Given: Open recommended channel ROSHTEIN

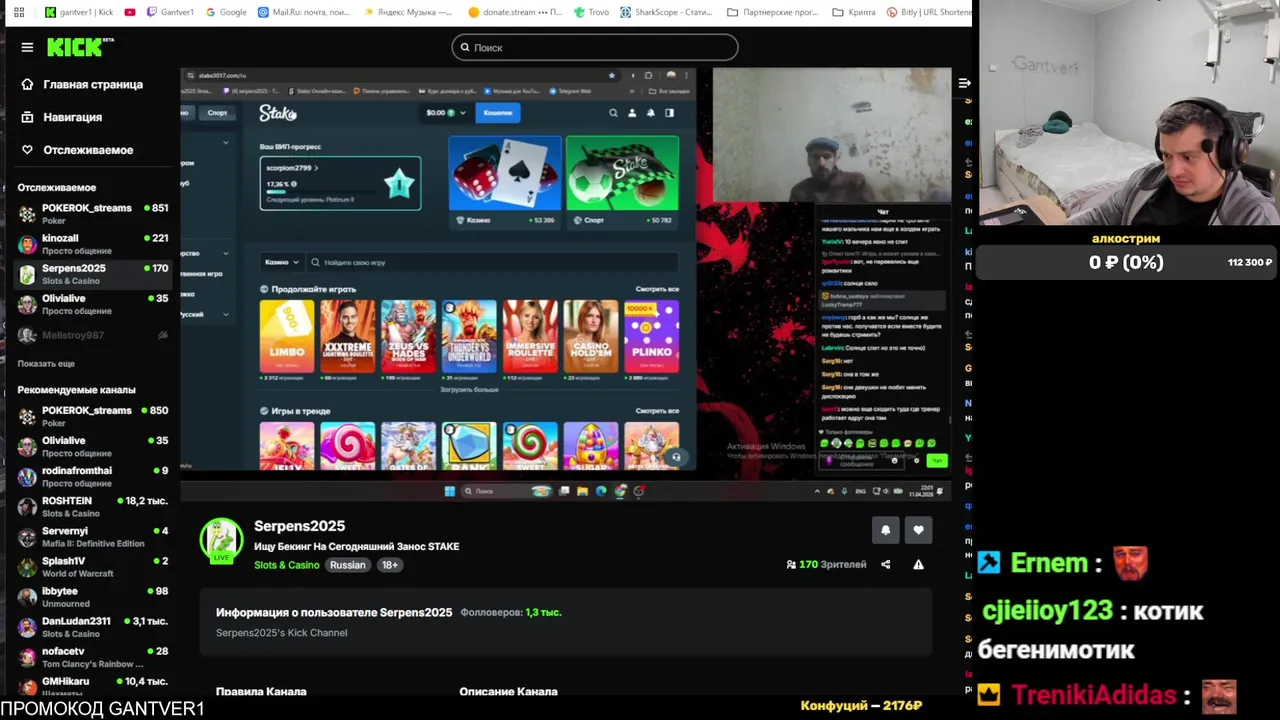Looking at the screenshot, I should coord(92,506).
